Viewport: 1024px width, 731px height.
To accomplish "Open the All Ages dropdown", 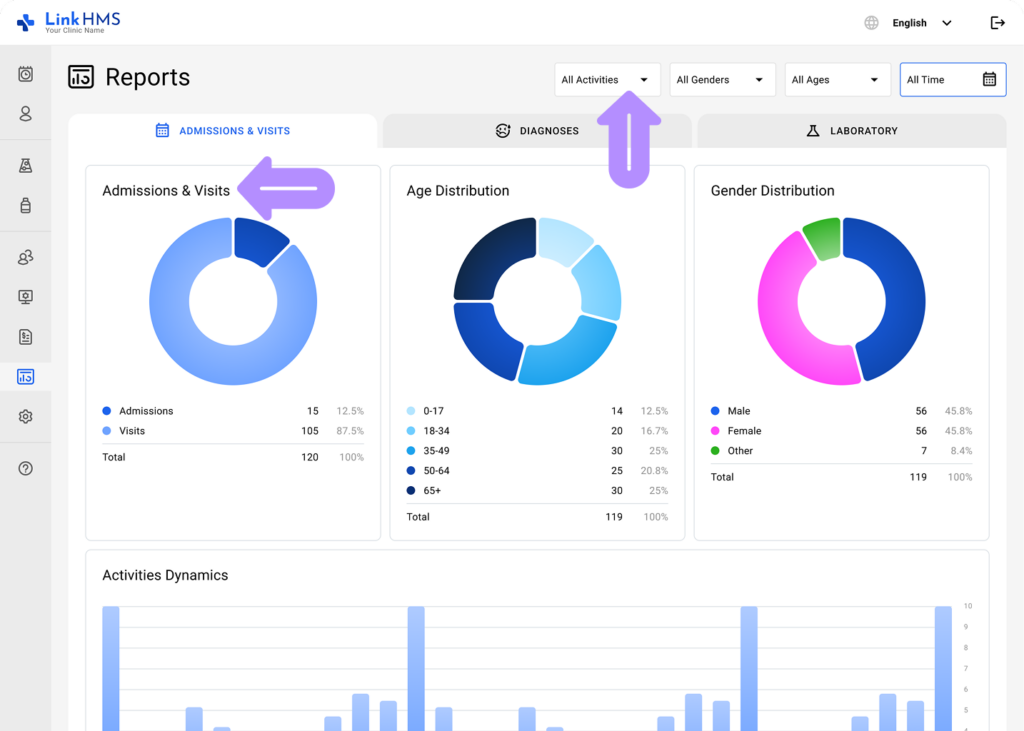I will click(x=837, y=79).
